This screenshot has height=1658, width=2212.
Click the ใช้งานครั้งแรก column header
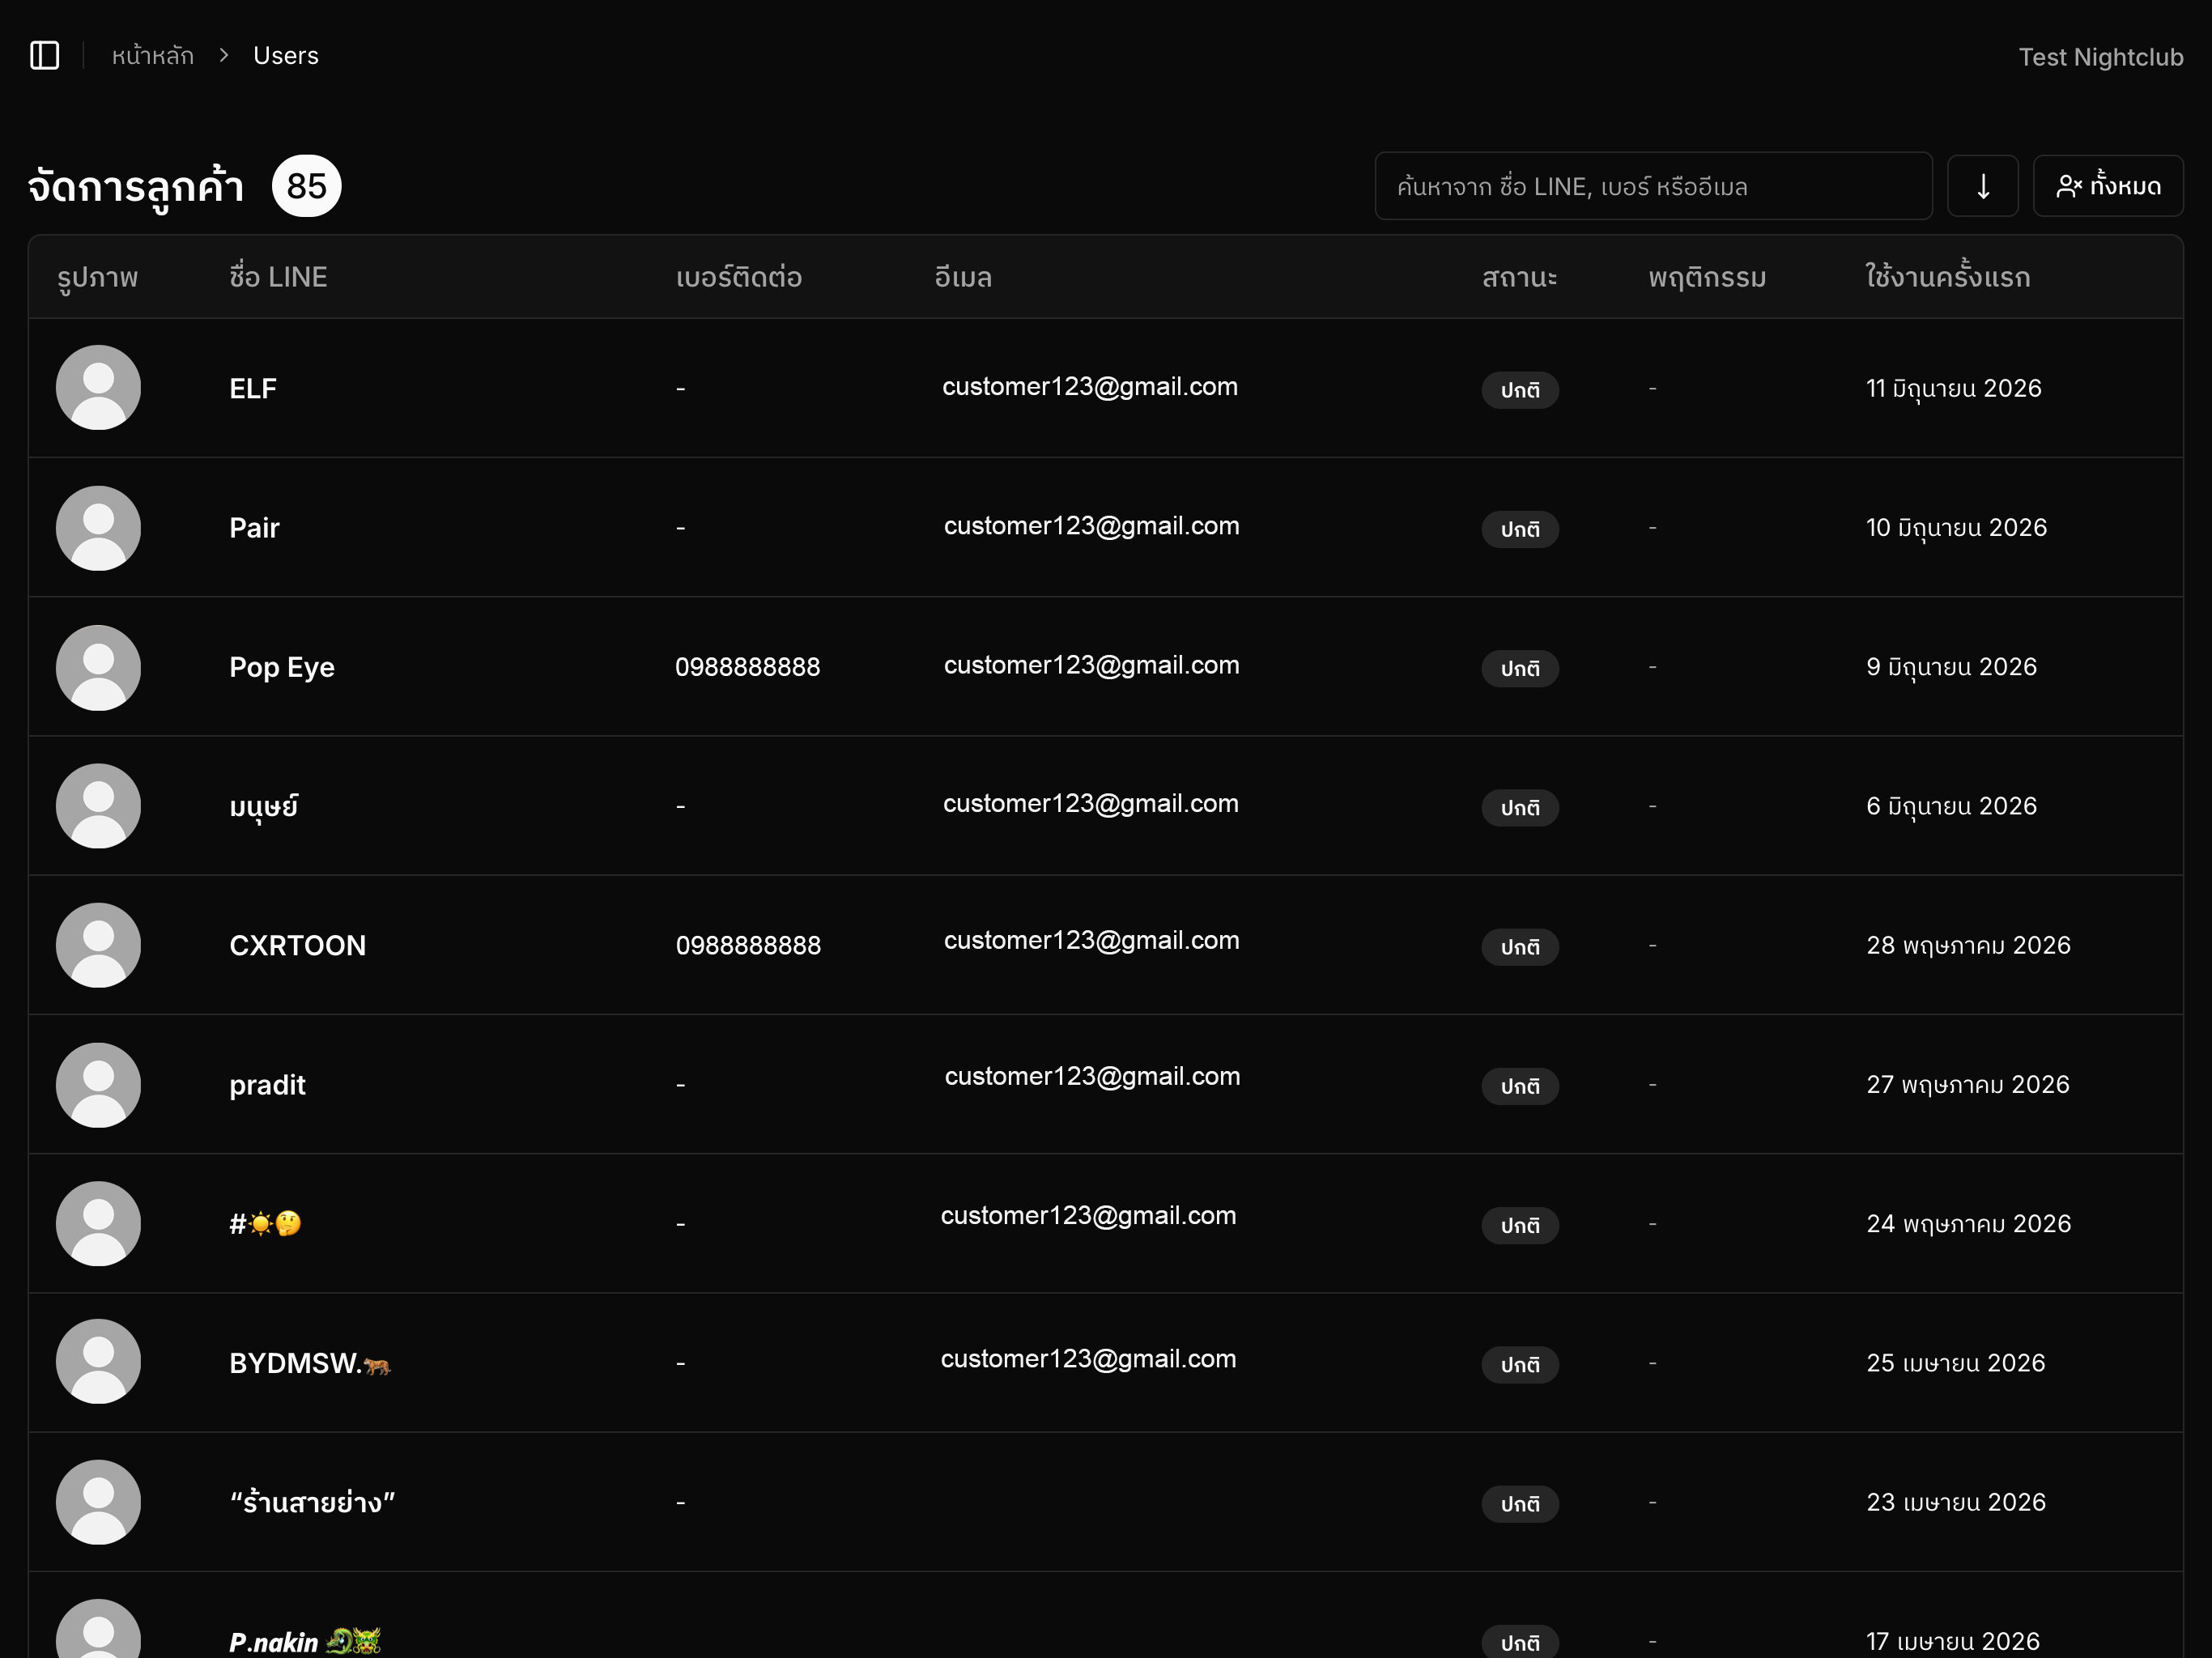pos(1948,277)
